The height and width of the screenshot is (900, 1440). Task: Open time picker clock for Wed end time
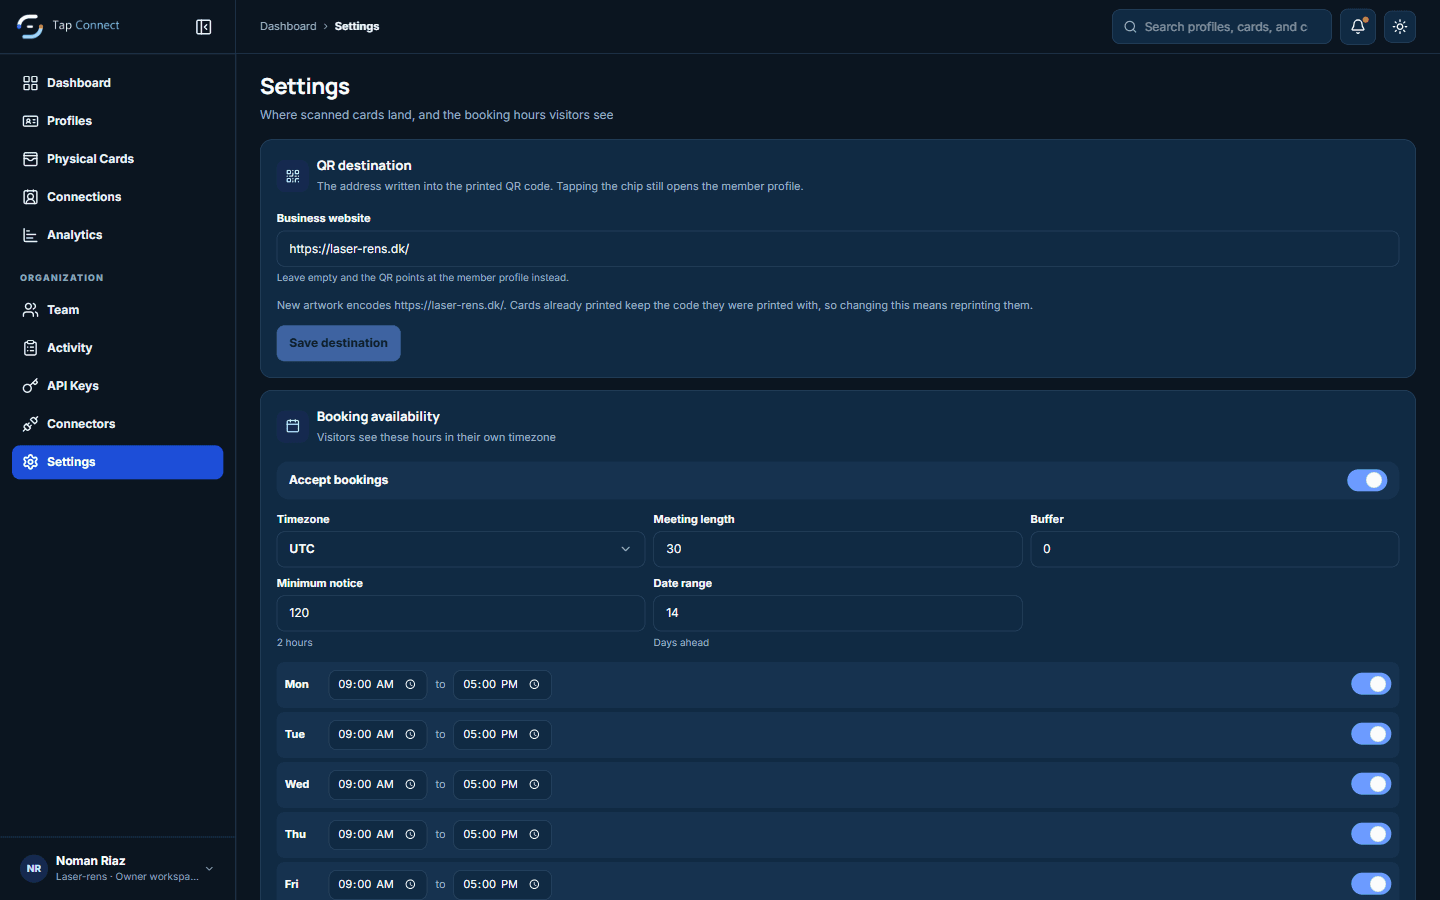(x=535, y=785)
